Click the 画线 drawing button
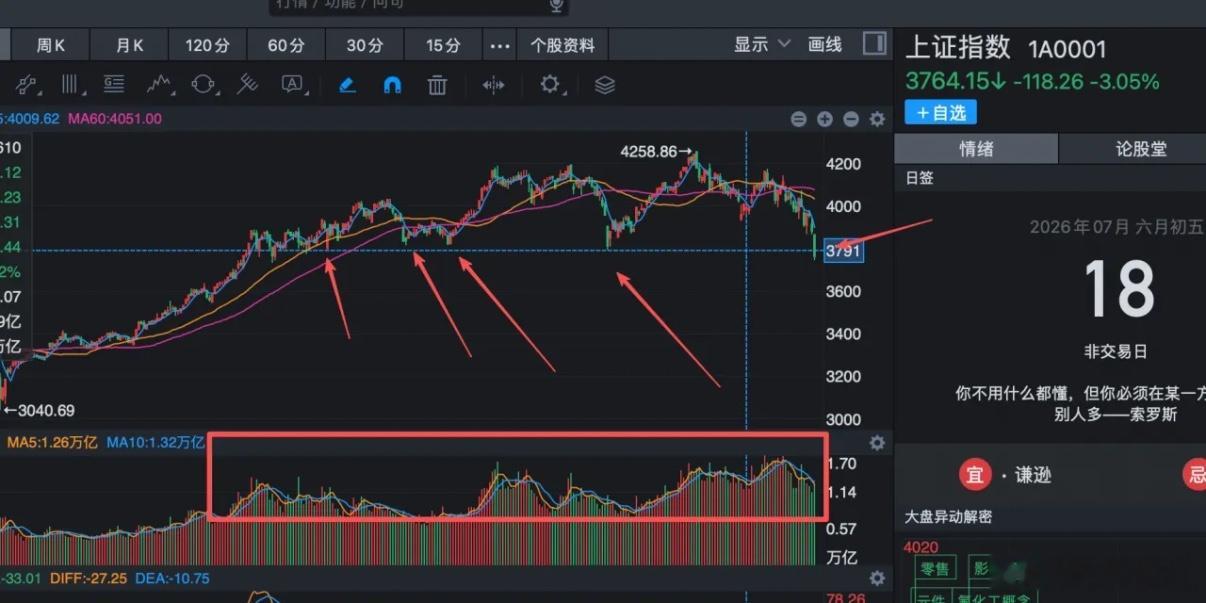 point(825,44)
